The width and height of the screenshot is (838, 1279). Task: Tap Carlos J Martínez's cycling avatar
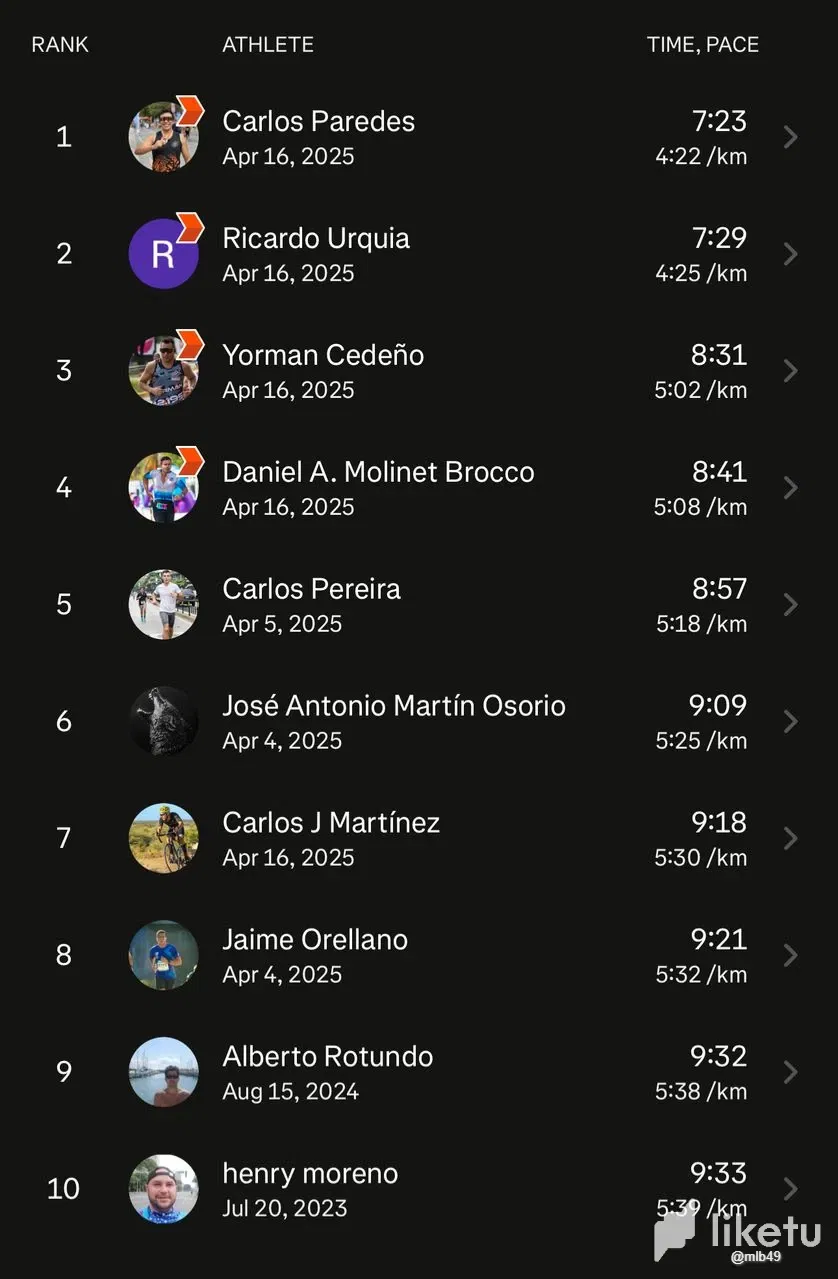(163, 838)
